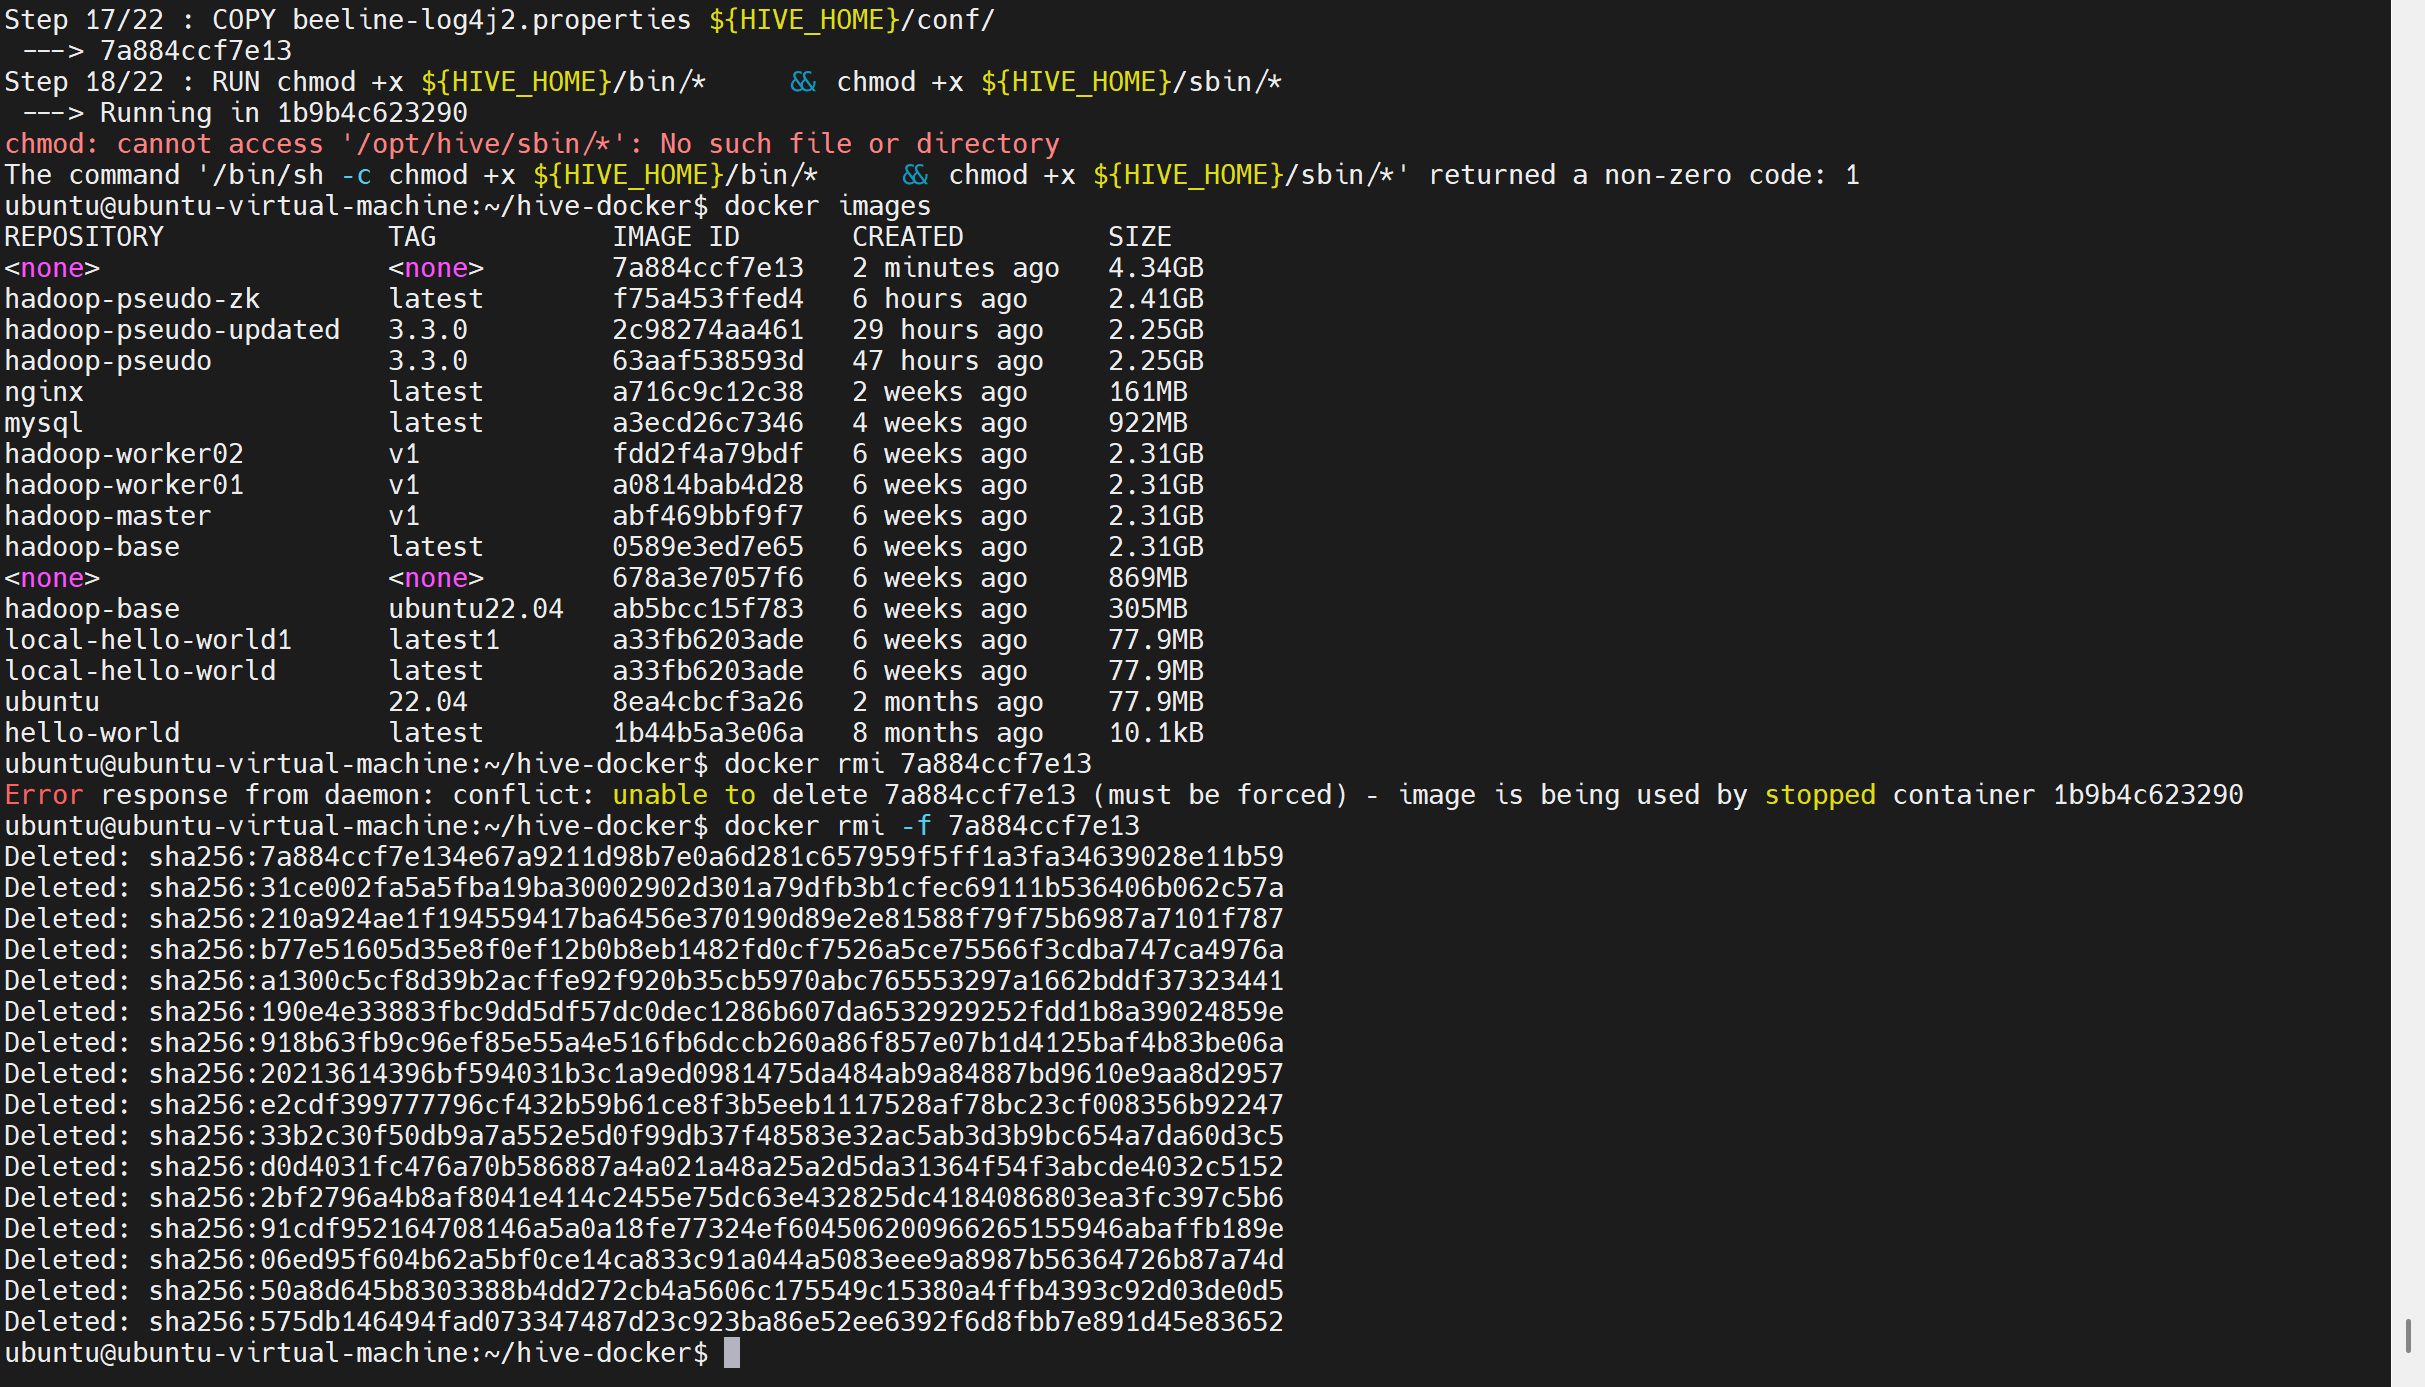This screenshot has height=1387, width=2425.
Task: Click the terminal scrollbar thumb at the right edge
Action: (2408, 1335)
